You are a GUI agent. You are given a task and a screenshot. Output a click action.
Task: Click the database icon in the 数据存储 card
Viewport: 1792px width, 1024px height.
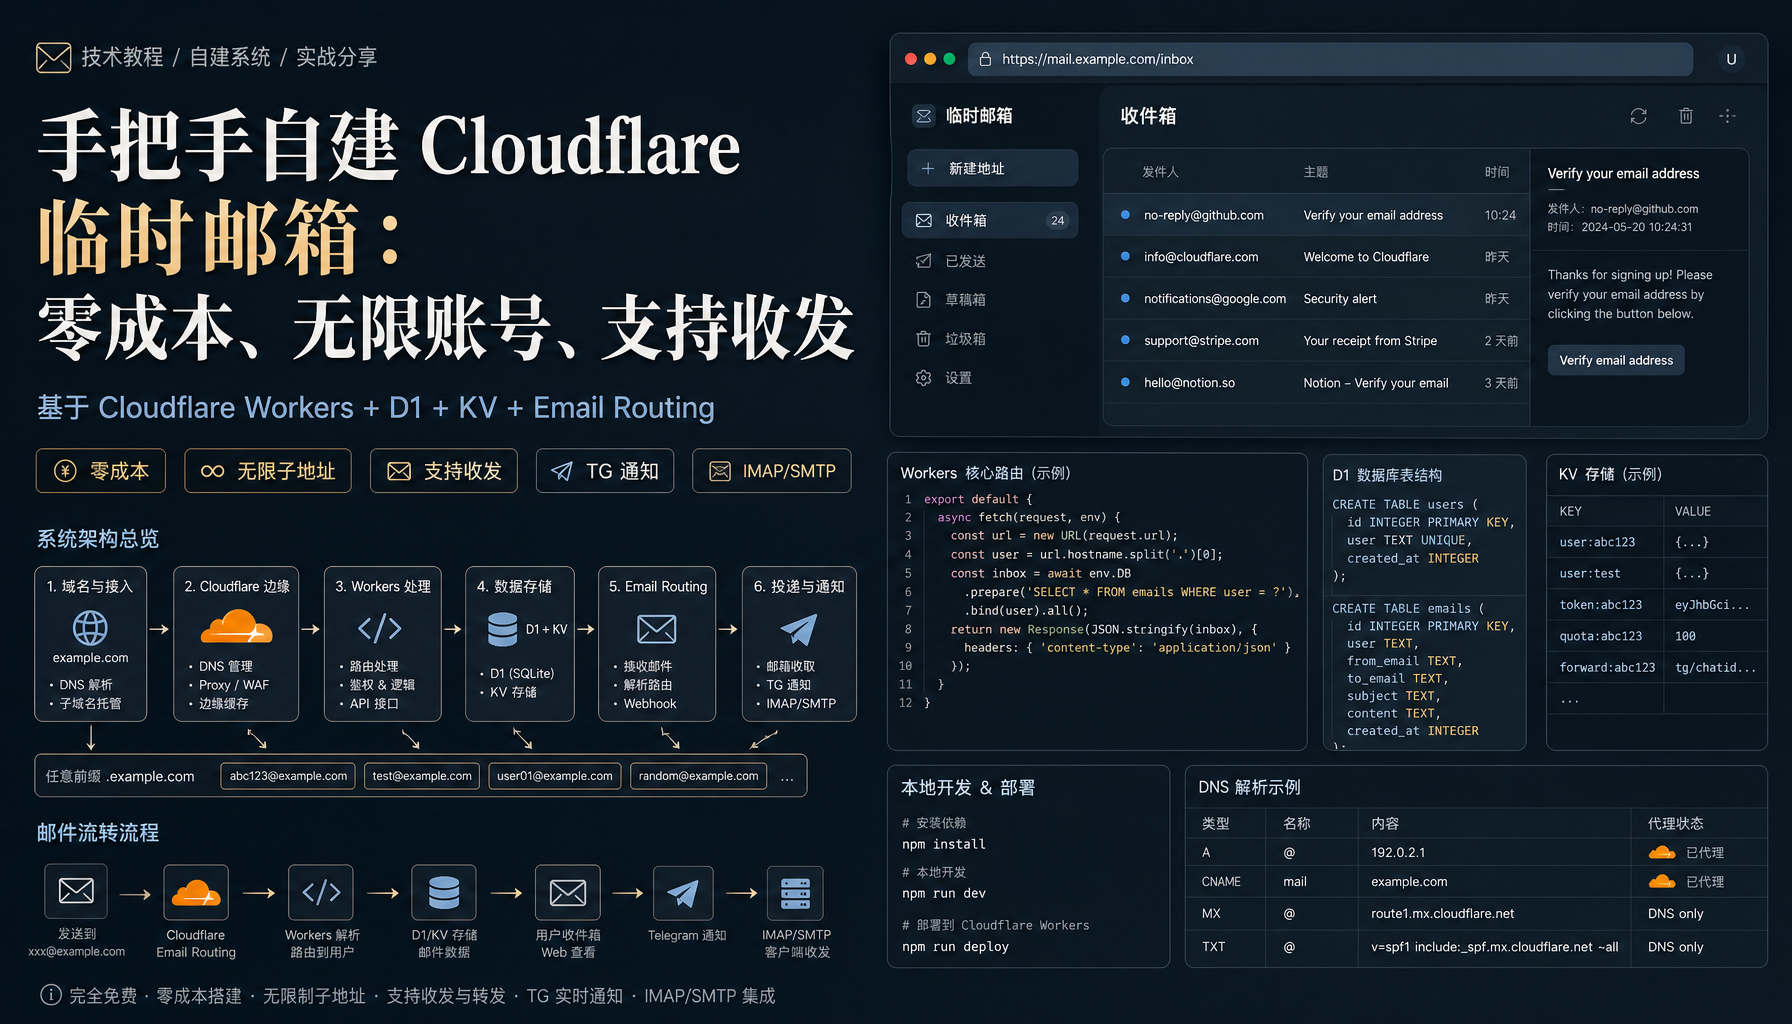click(502, 629)
